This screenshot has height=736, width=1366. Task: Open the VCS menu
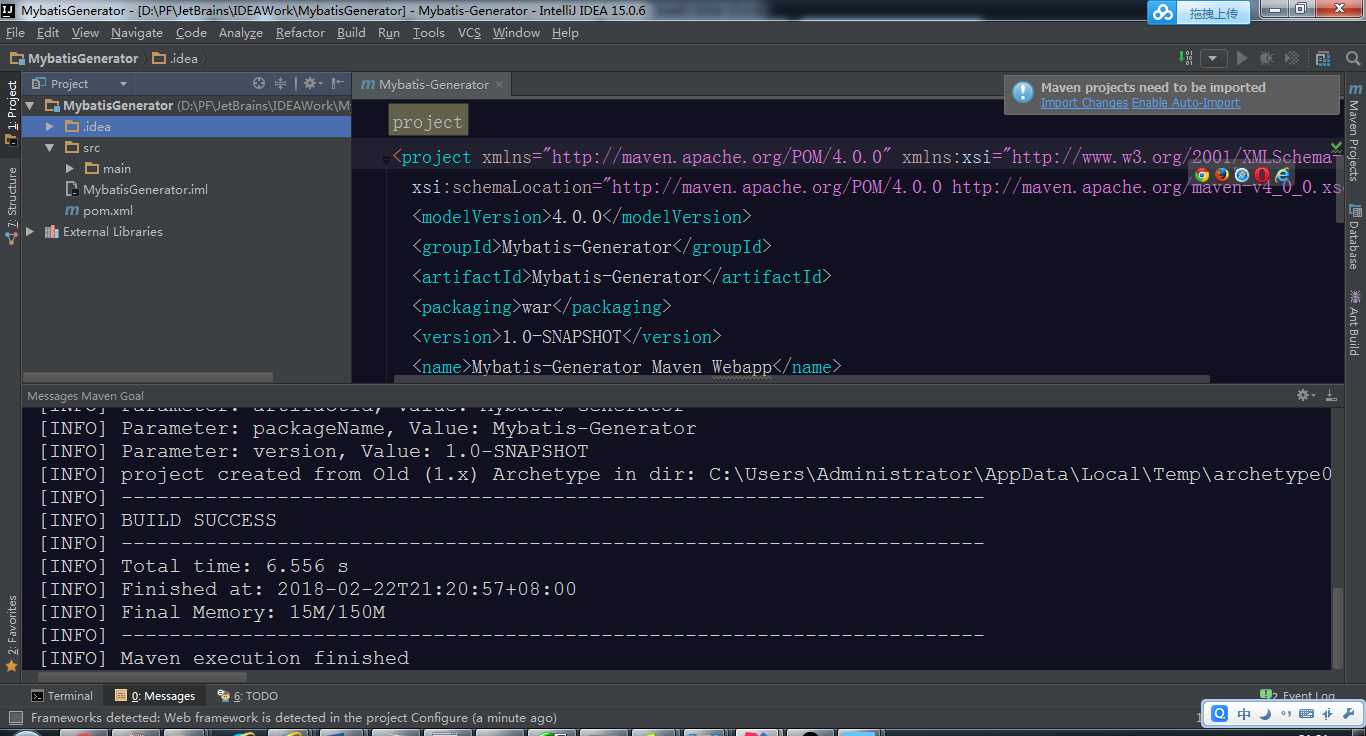click(469, 32)
